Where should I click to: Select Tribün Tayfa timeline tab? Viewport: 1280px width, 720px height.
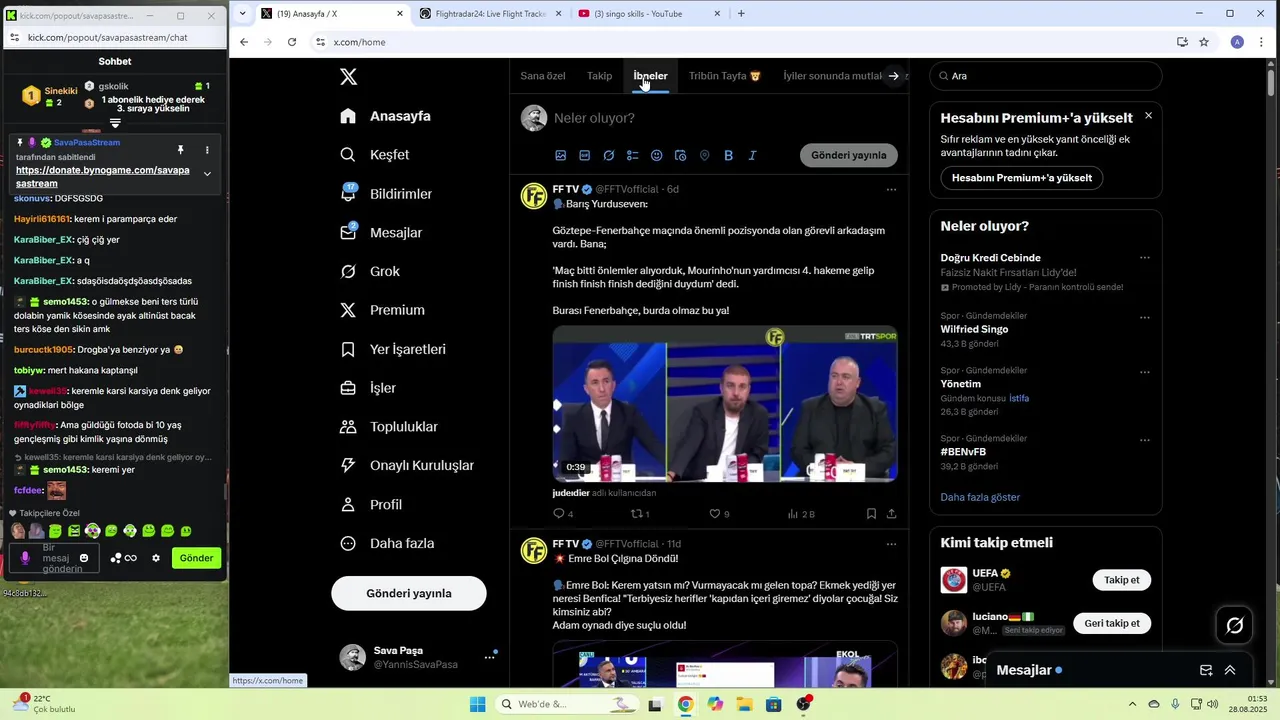725,76
